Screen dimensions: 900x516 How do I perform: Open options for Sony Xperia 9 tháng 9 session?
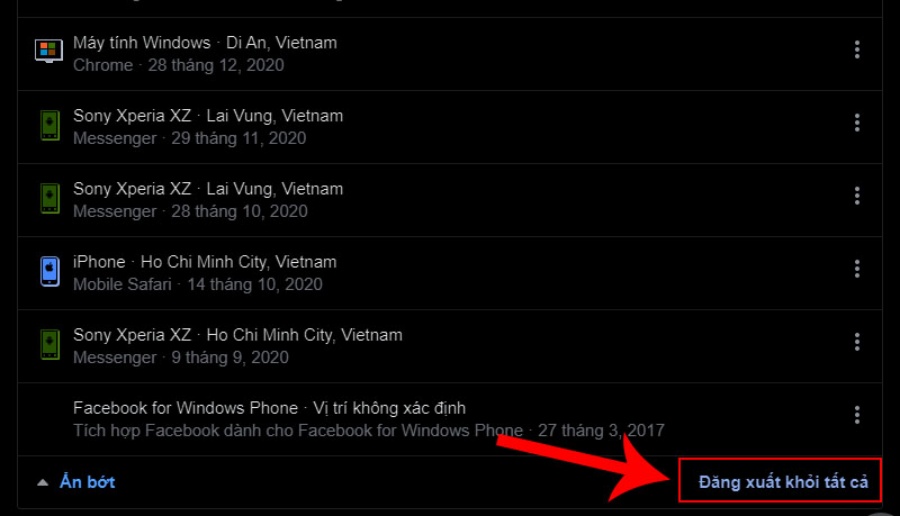pyautogui.click(x=856, y=342)
